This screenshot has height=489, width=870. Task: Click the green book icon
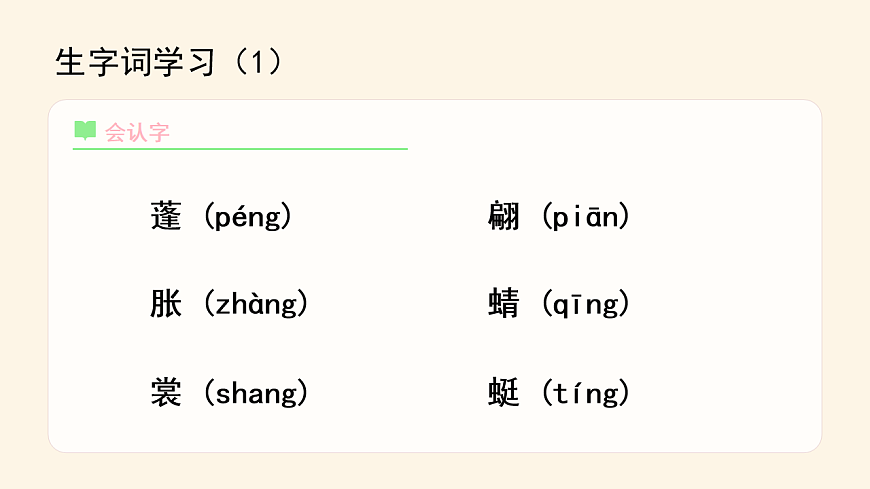(x=85, y=131)
